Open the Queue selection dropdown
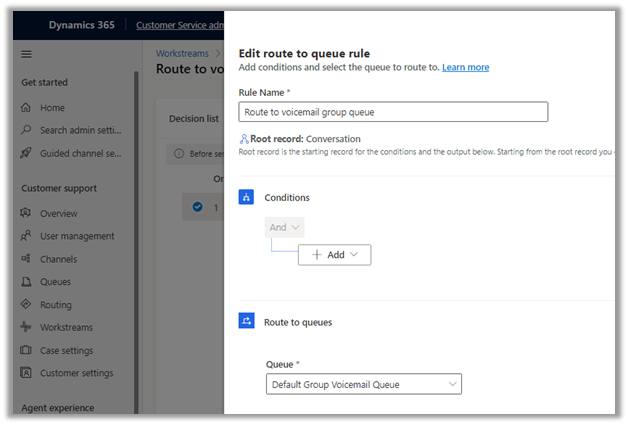This screenshot has width=628, height=425. coord(365,384)
